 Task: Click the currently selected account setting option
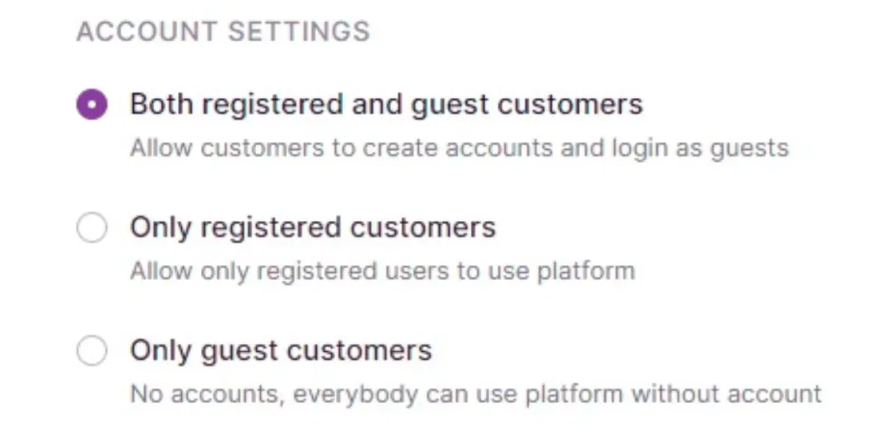click(92, 105)
